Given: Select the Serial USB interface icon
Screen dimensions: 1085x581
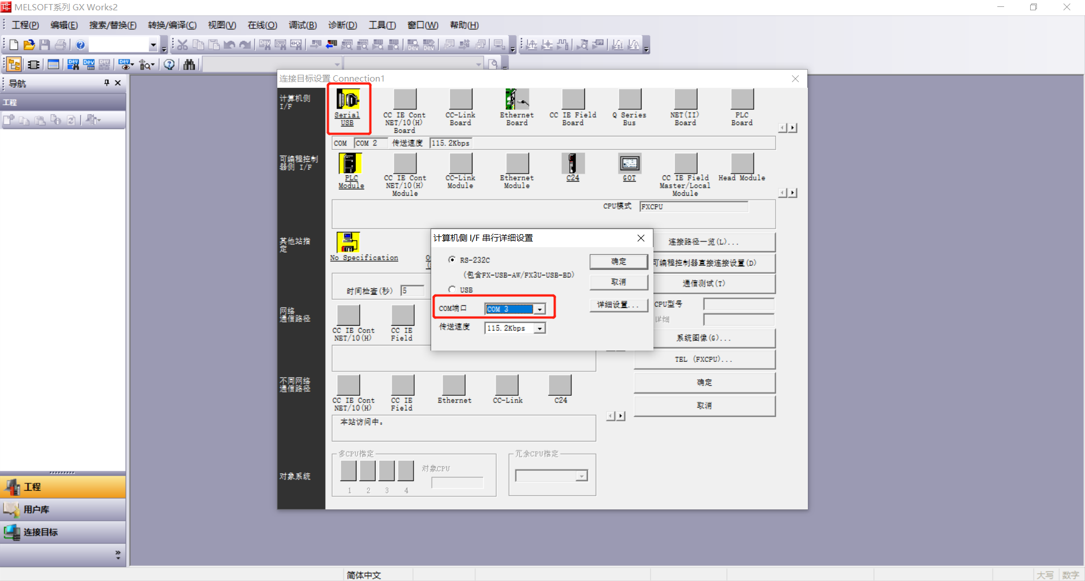Looking at the screenshot, I should (x=347, y=99).
